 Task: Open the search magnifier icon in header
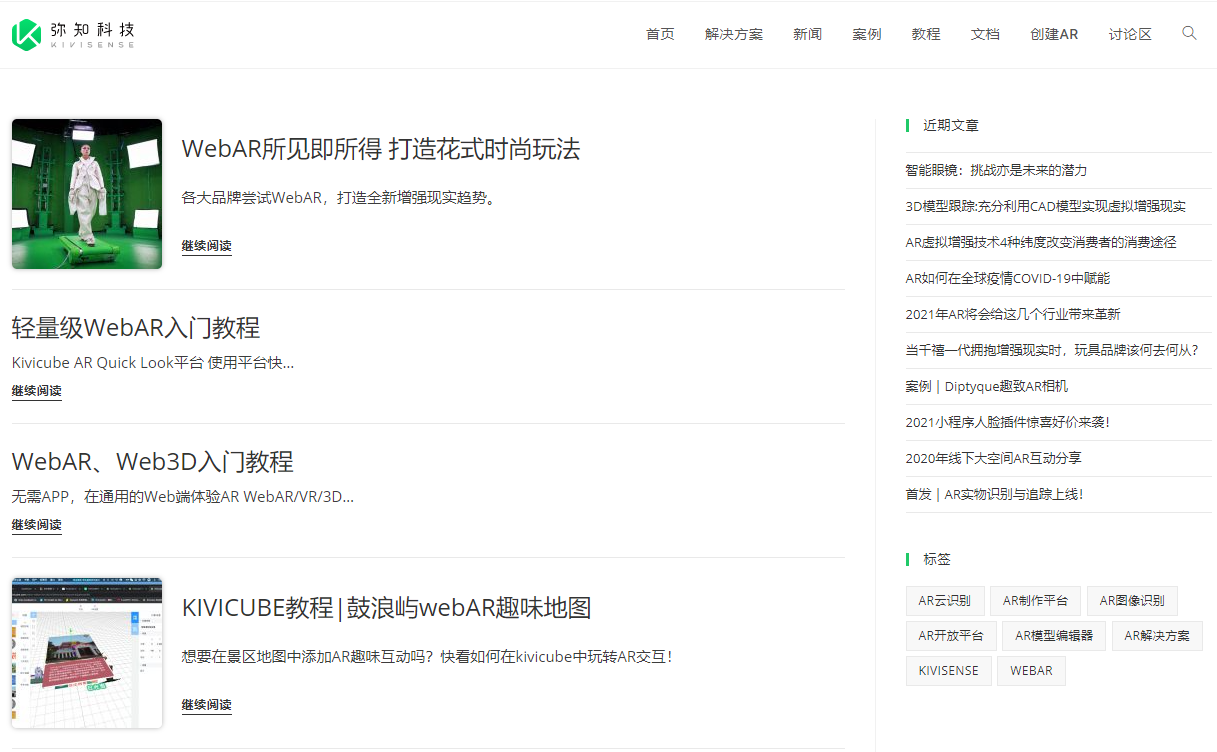[x=1189, y=33]
